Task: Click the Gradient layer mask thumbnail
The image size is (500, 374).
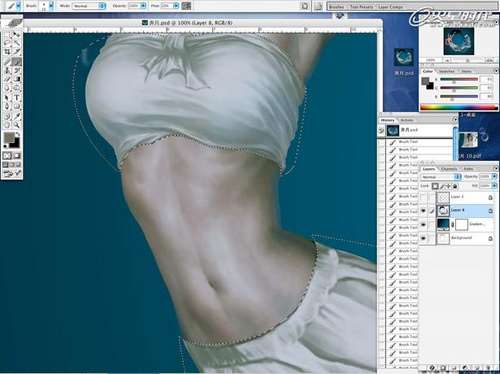Action: point(461,225)
